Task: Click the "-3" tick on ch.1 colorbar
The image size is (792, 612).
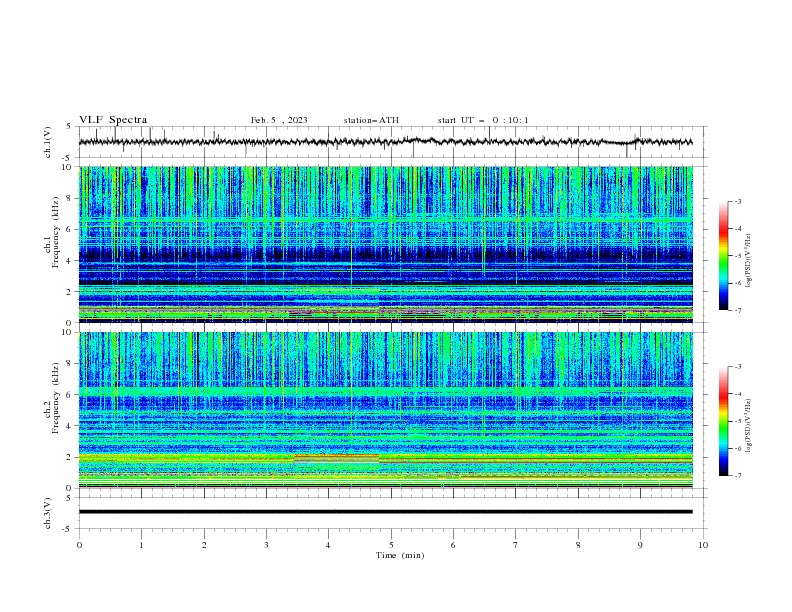Action: pyautogui.click(x=737, y=201)
